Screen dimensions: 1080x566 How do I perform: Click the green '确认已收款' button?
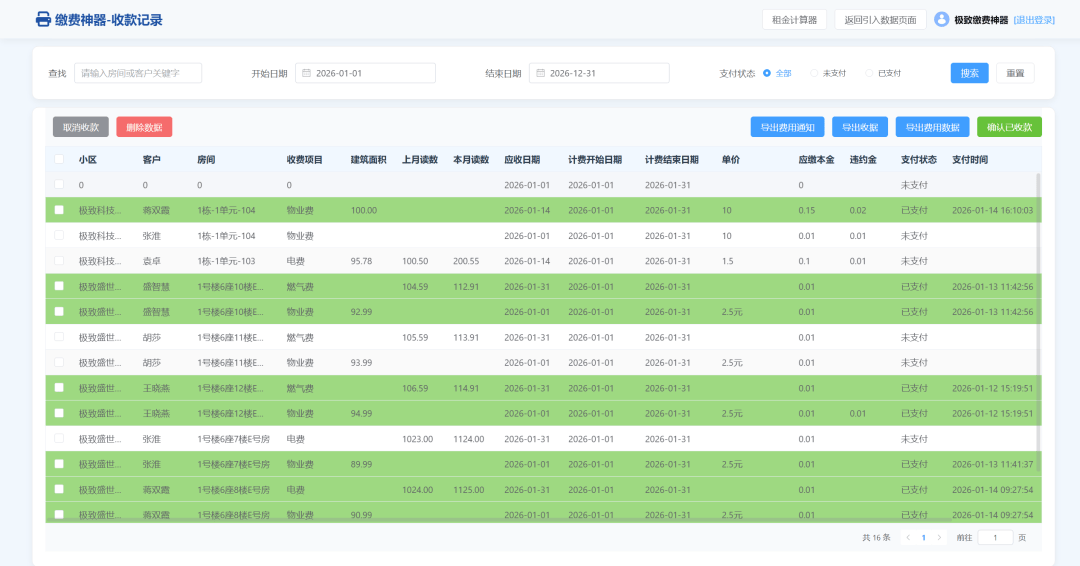tap(1009, 127)
